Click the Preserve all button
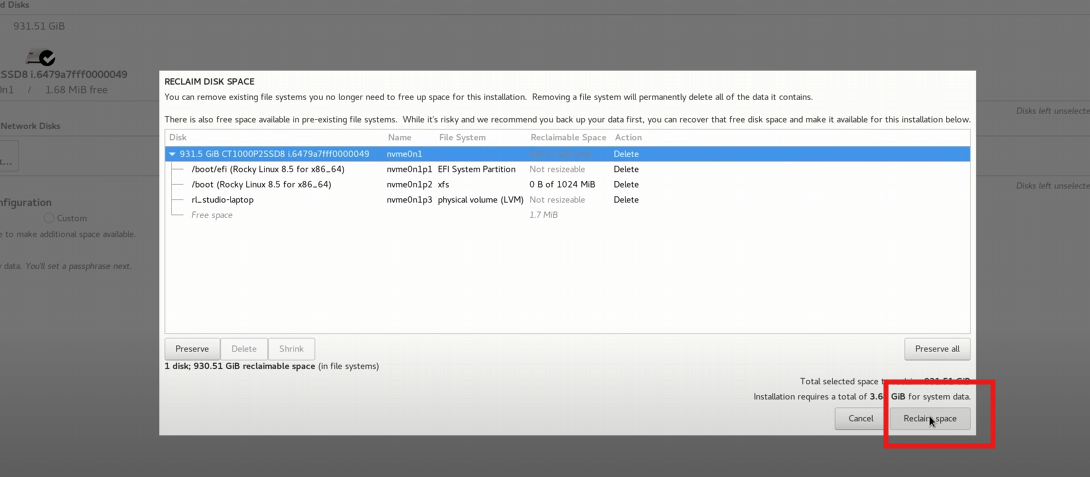This screenshot has width=1090, height=477. [937, 349]
